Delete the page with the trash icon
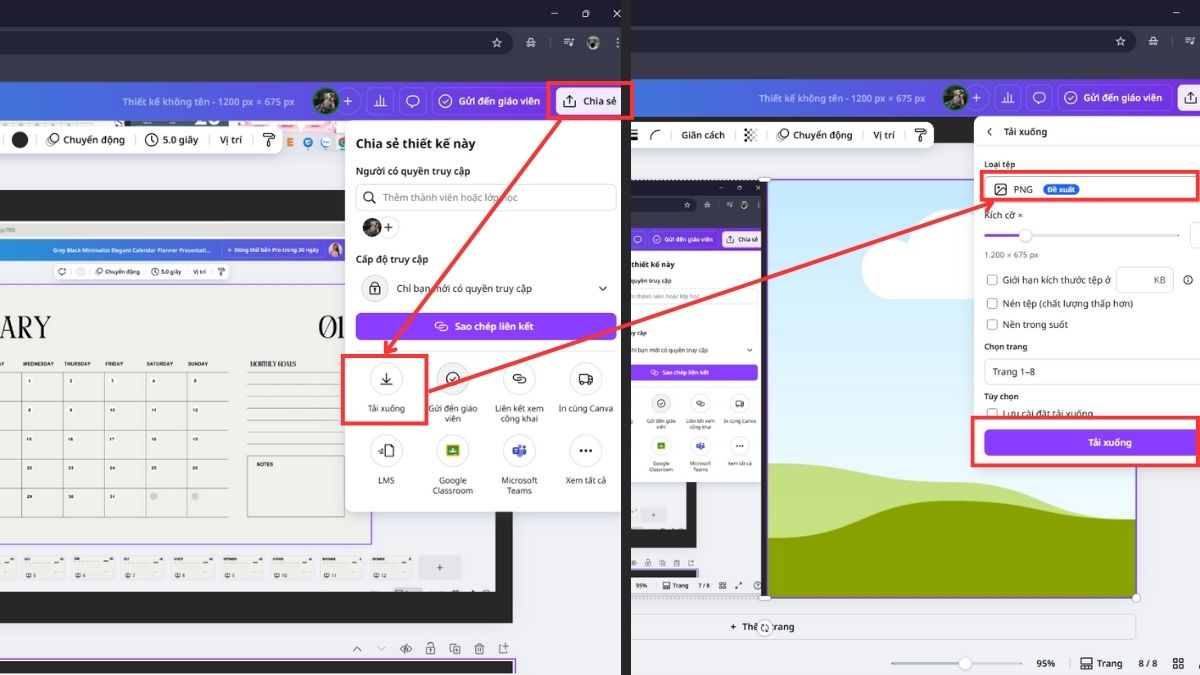This screenshot has height=675, width=1200. tap(479, 649)
